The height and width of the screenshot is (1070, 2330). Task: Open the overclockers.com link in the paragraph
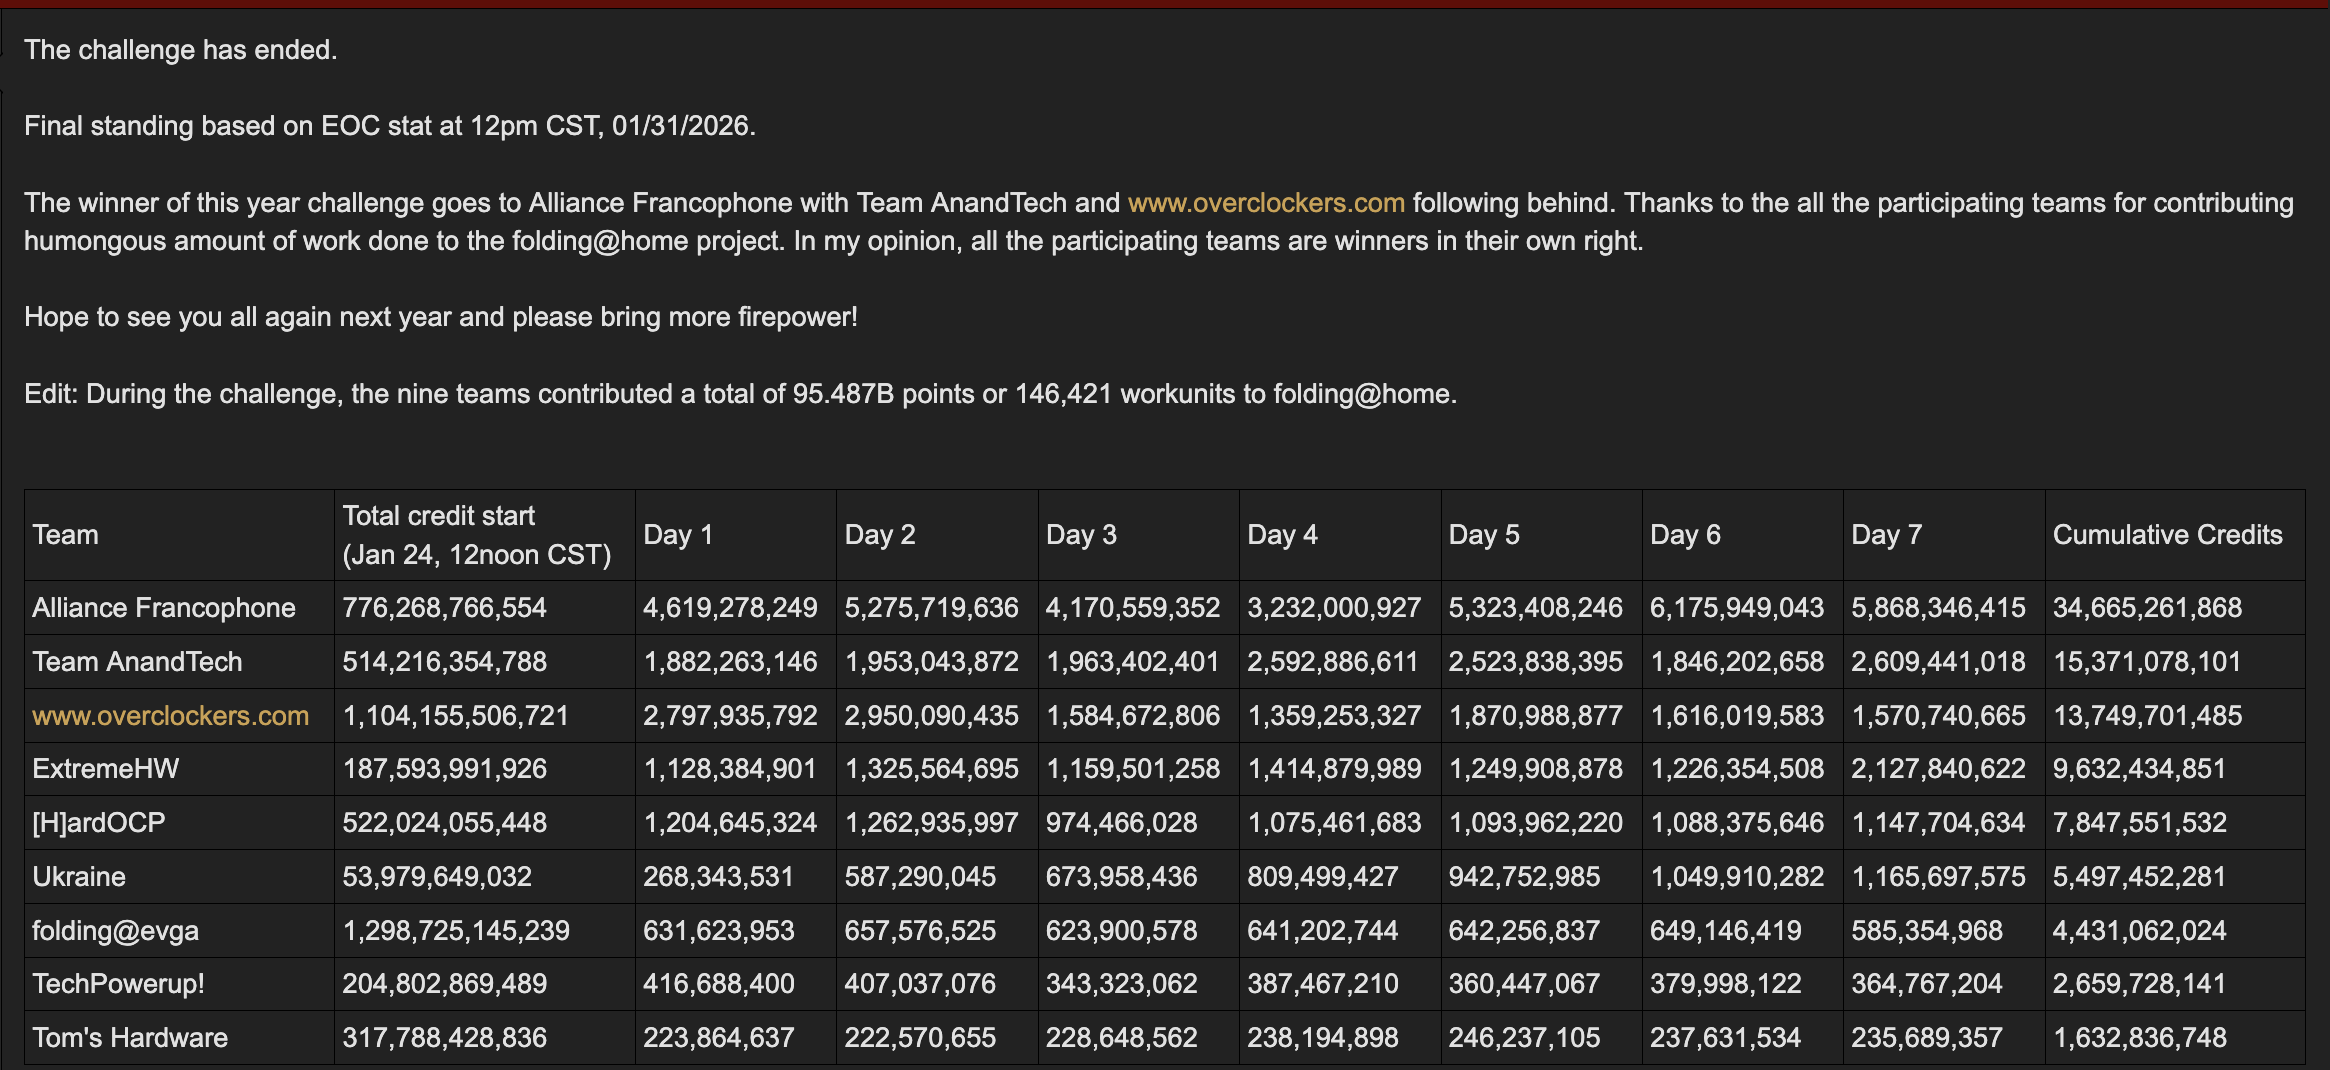click(1266, 203)
